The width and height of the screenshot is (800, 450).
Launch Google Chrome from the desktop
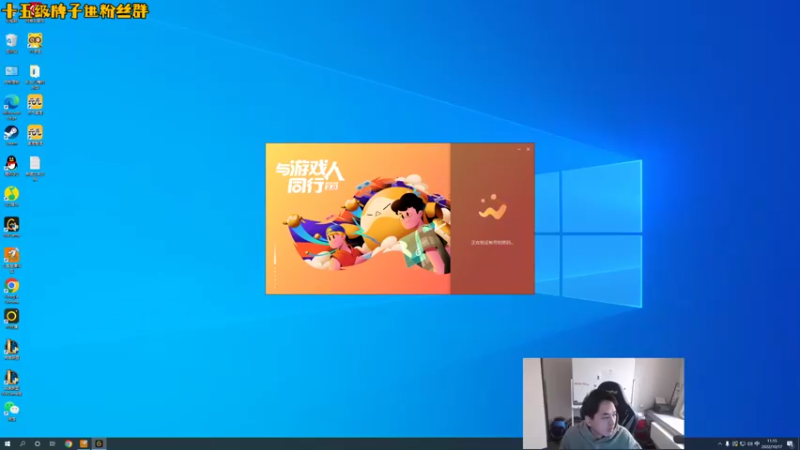[11, 289]
